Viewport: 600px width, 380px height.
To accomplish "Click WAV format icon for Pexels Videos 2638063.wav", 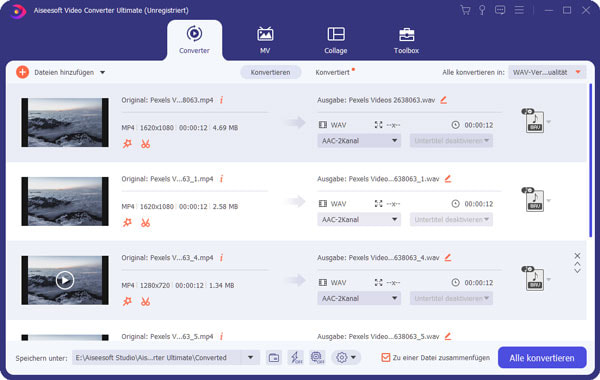I will pyautogui.click(x=534, y=122).
